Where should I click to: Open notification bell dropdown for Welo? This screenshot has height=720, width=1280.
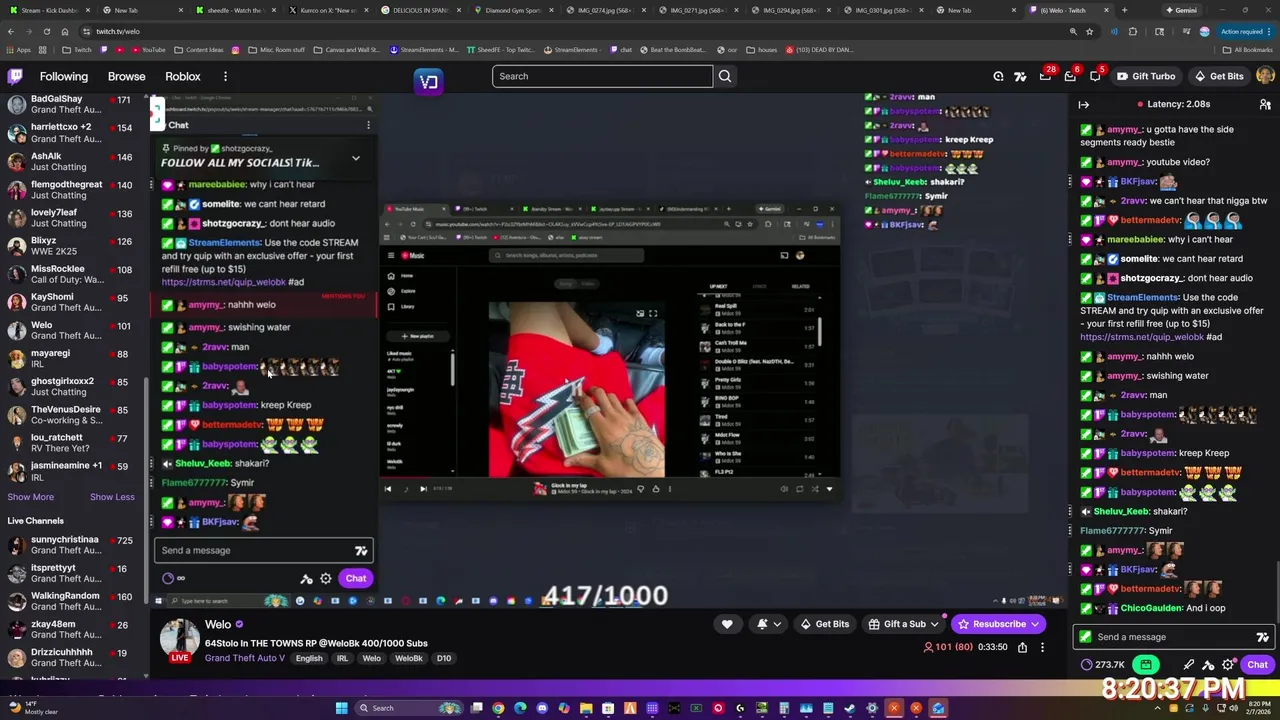[768, 624]
